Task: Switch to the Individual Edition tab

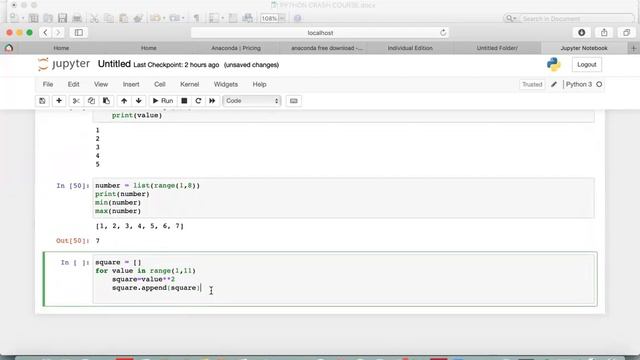Action: tap(410, 48)
